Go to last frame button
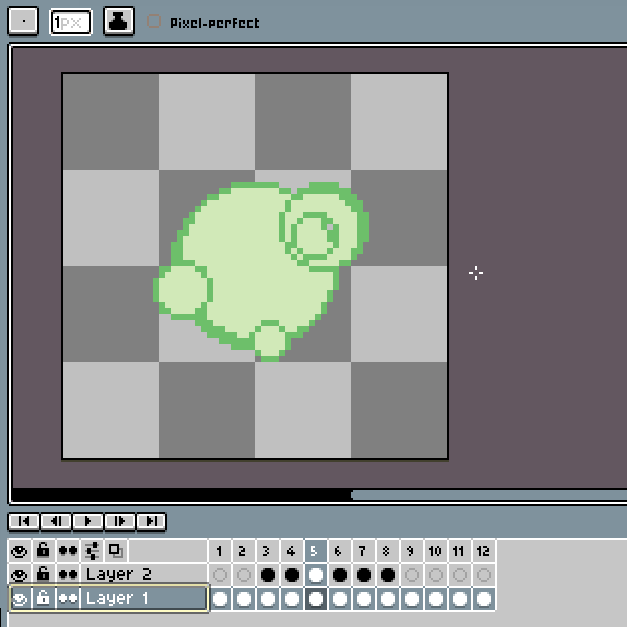Screen dimensions: 627x627 (x=152, y=521)
